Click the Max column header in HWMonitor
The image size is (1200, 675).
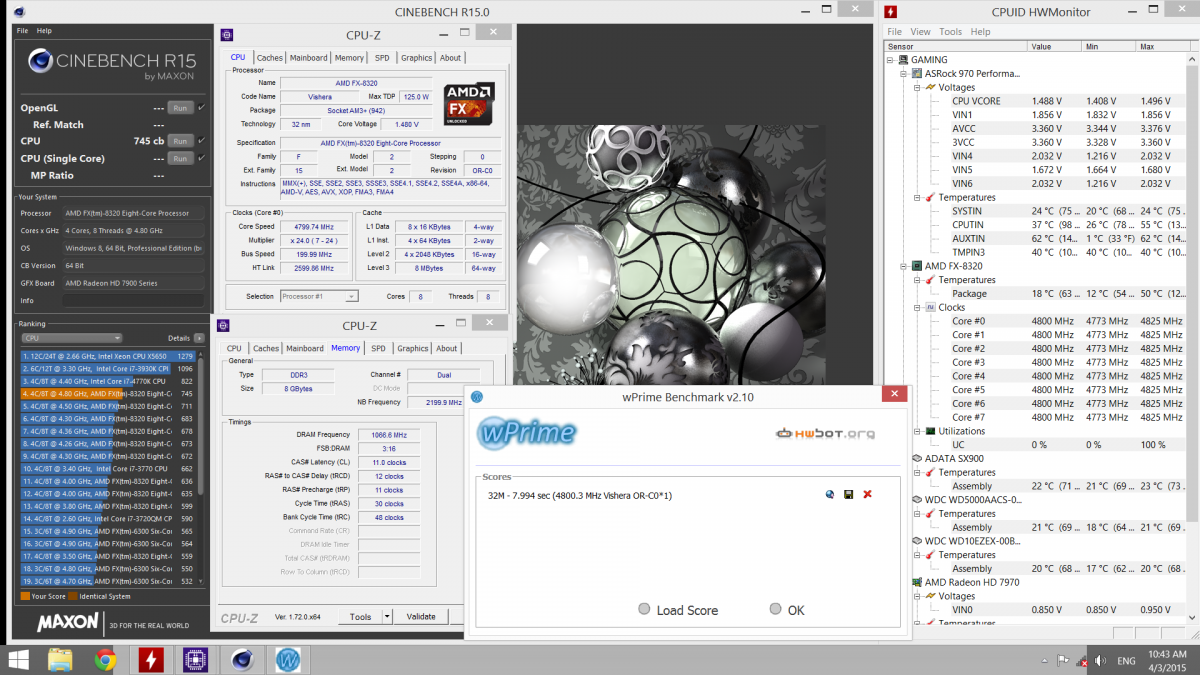coord(1161,46)
